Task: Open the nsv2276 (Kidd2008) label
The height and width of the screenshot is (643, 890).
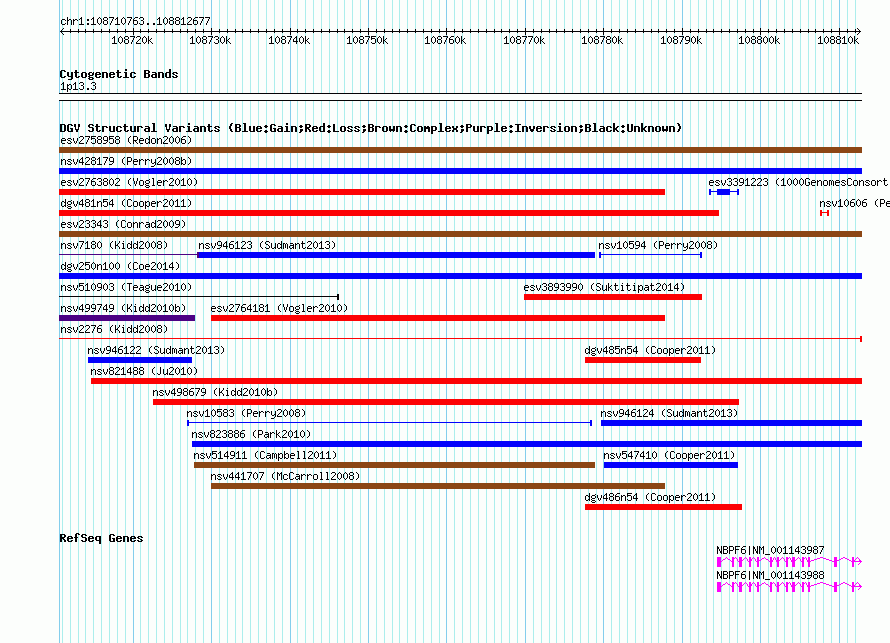Action: click(114, 329)
